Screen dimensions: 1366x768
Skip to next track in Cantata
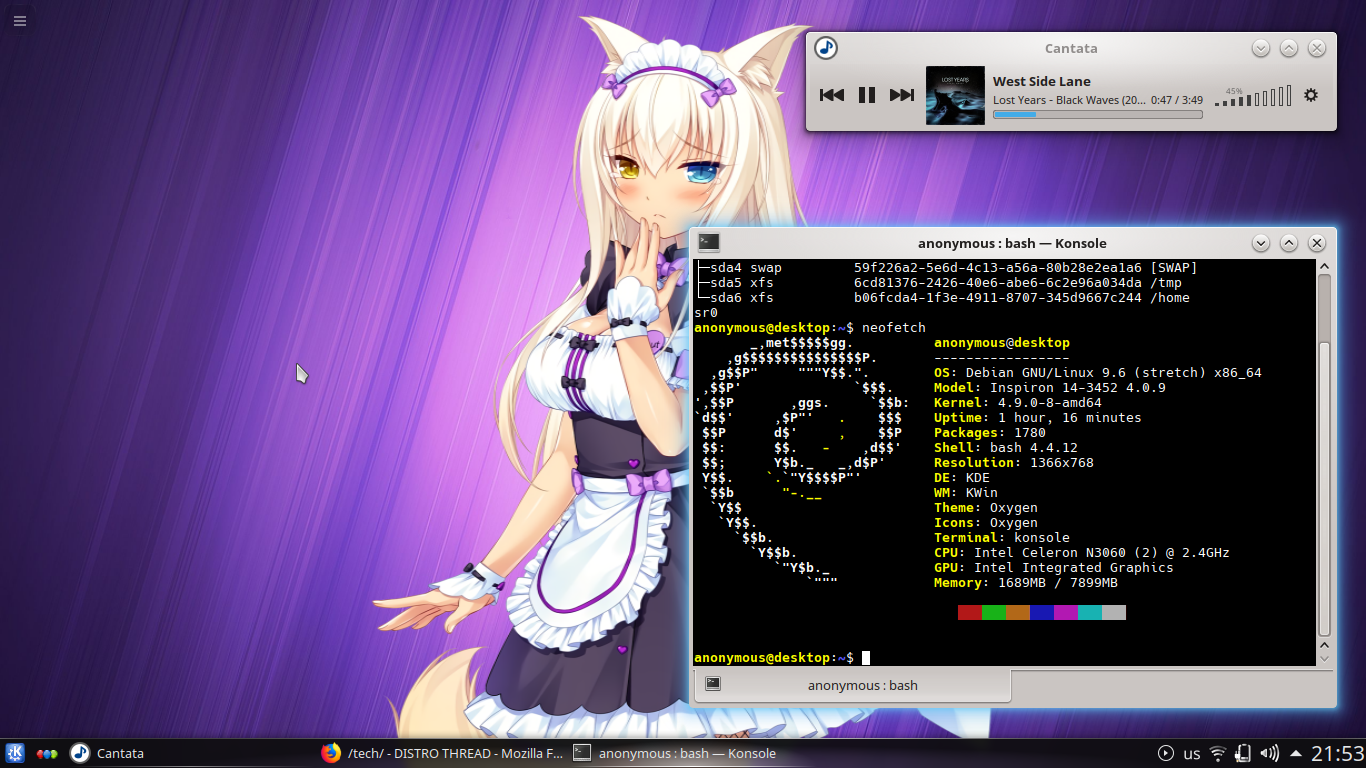pos(902,95)
